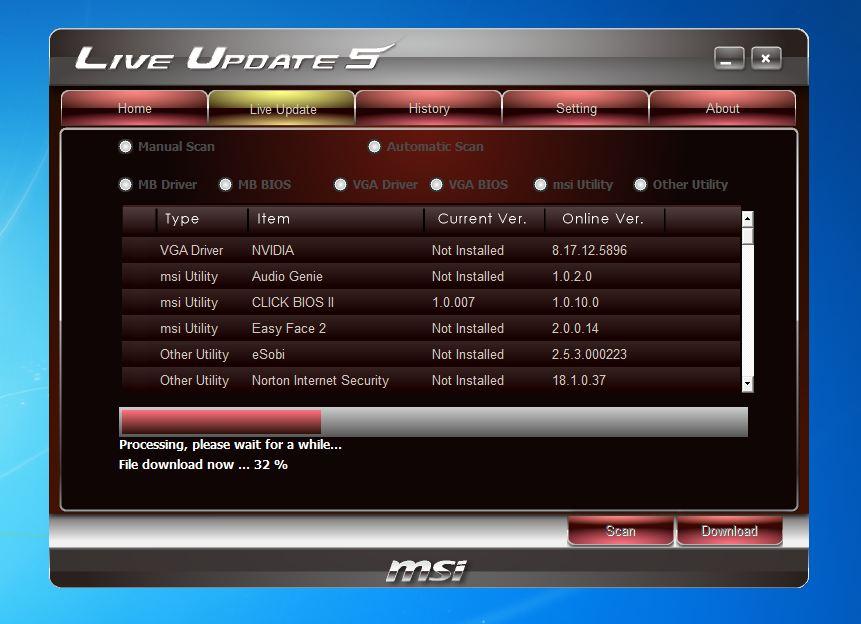Click the 'Processing, please wait' message
861x624 pixels.
click(230, 444)
